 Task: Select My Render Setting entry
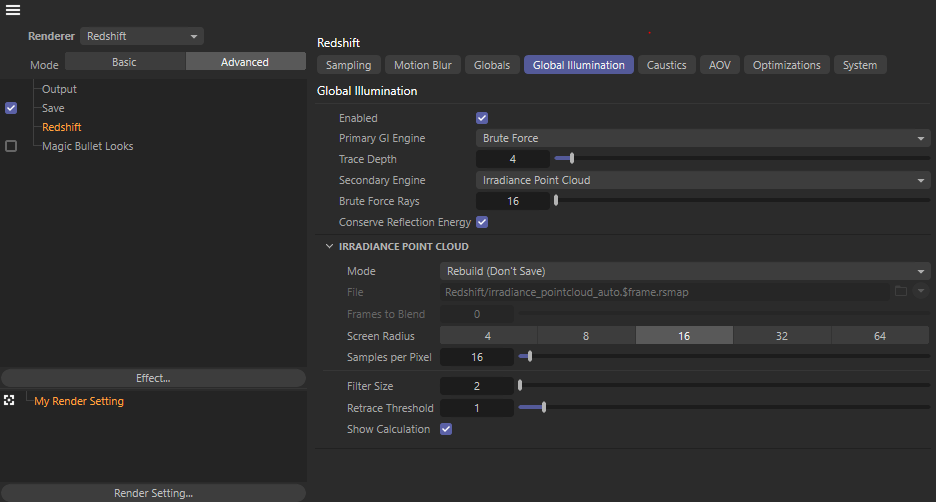79,401
